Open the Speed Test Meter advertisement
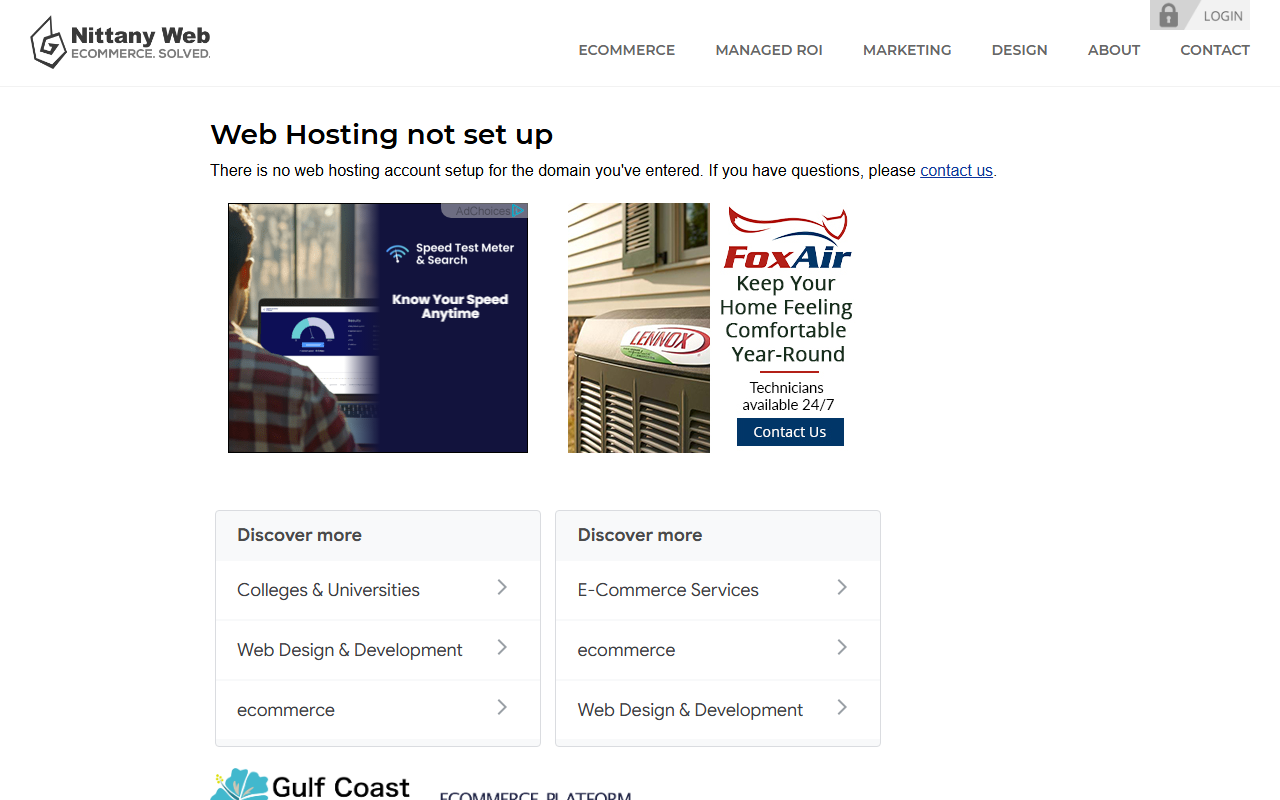 [378, 328]
